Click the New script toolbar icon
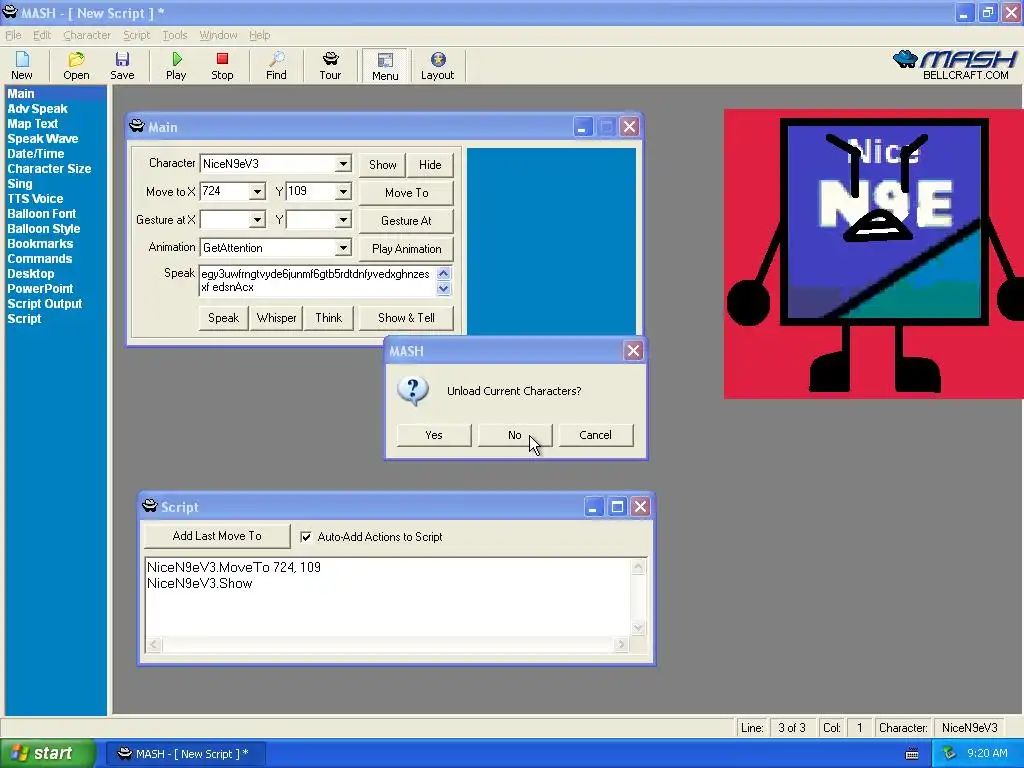This screenshot has width=1024, height=768. click(x=22, y=66)
